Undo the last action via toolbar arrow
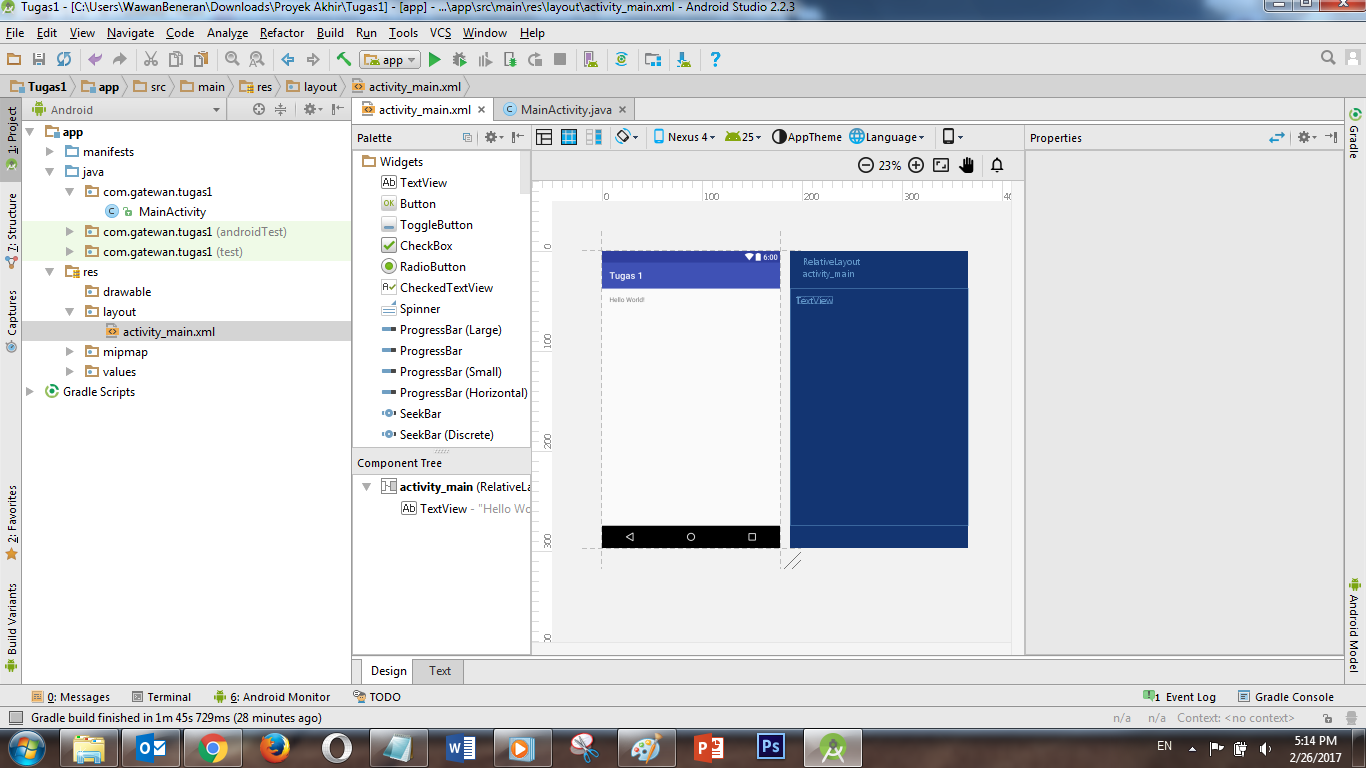This screenshot has height=768, width=1366. click(x=95, y=60)
